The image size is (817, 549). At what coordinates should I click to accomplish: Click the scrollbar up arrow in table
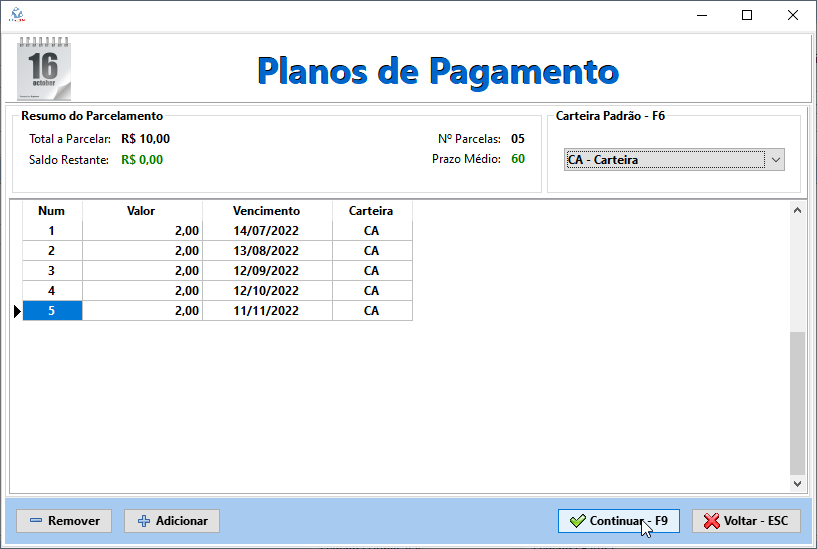(797, 210)
